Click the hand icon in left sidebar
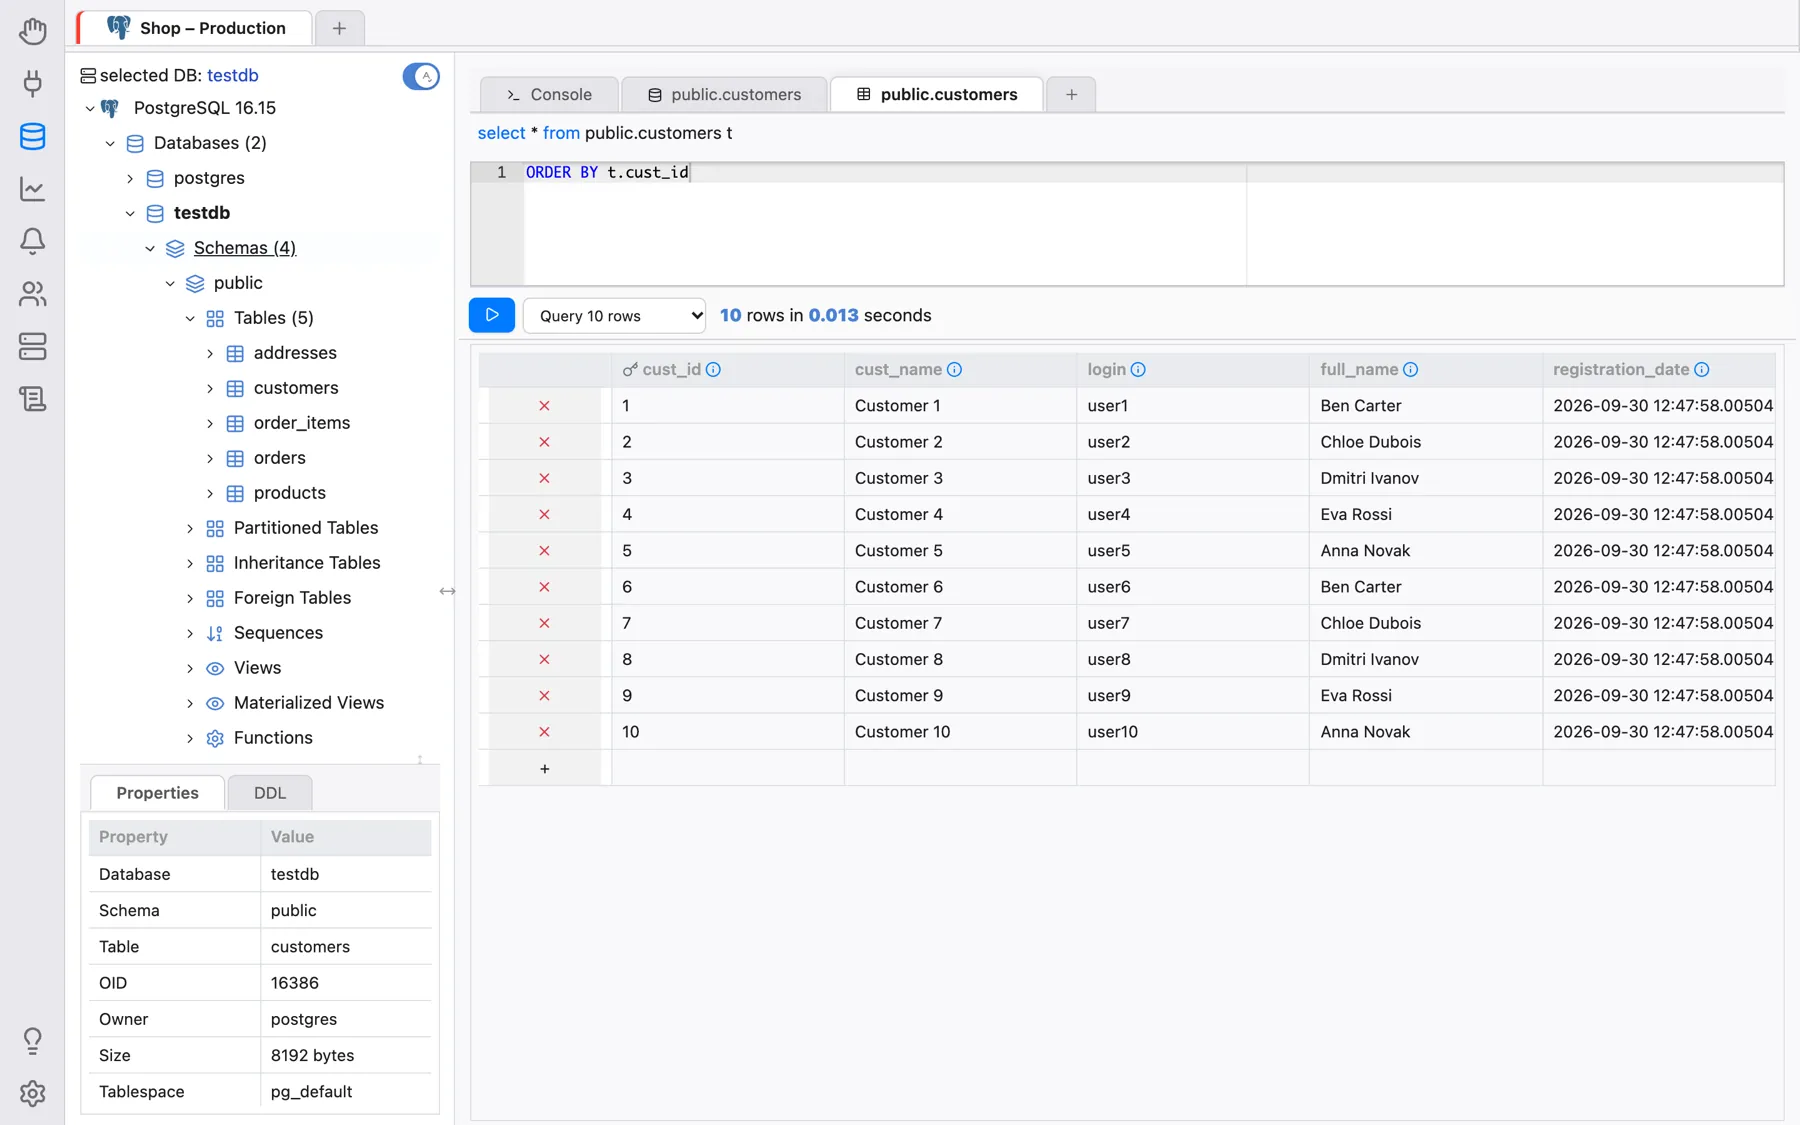Screen dimensions: 1800x1125 [32, 31]
